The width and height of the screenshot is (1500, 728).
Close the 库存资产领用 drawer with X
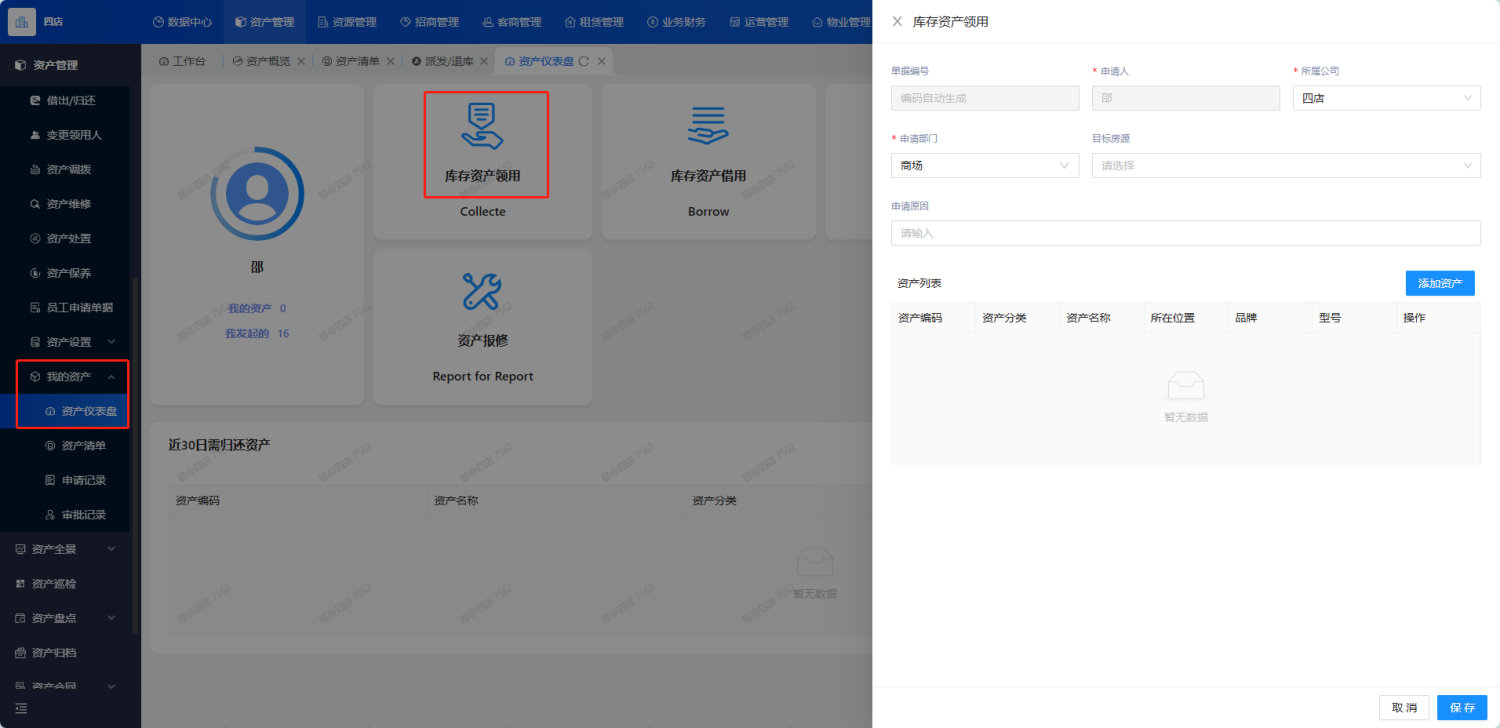coord(897,21)
